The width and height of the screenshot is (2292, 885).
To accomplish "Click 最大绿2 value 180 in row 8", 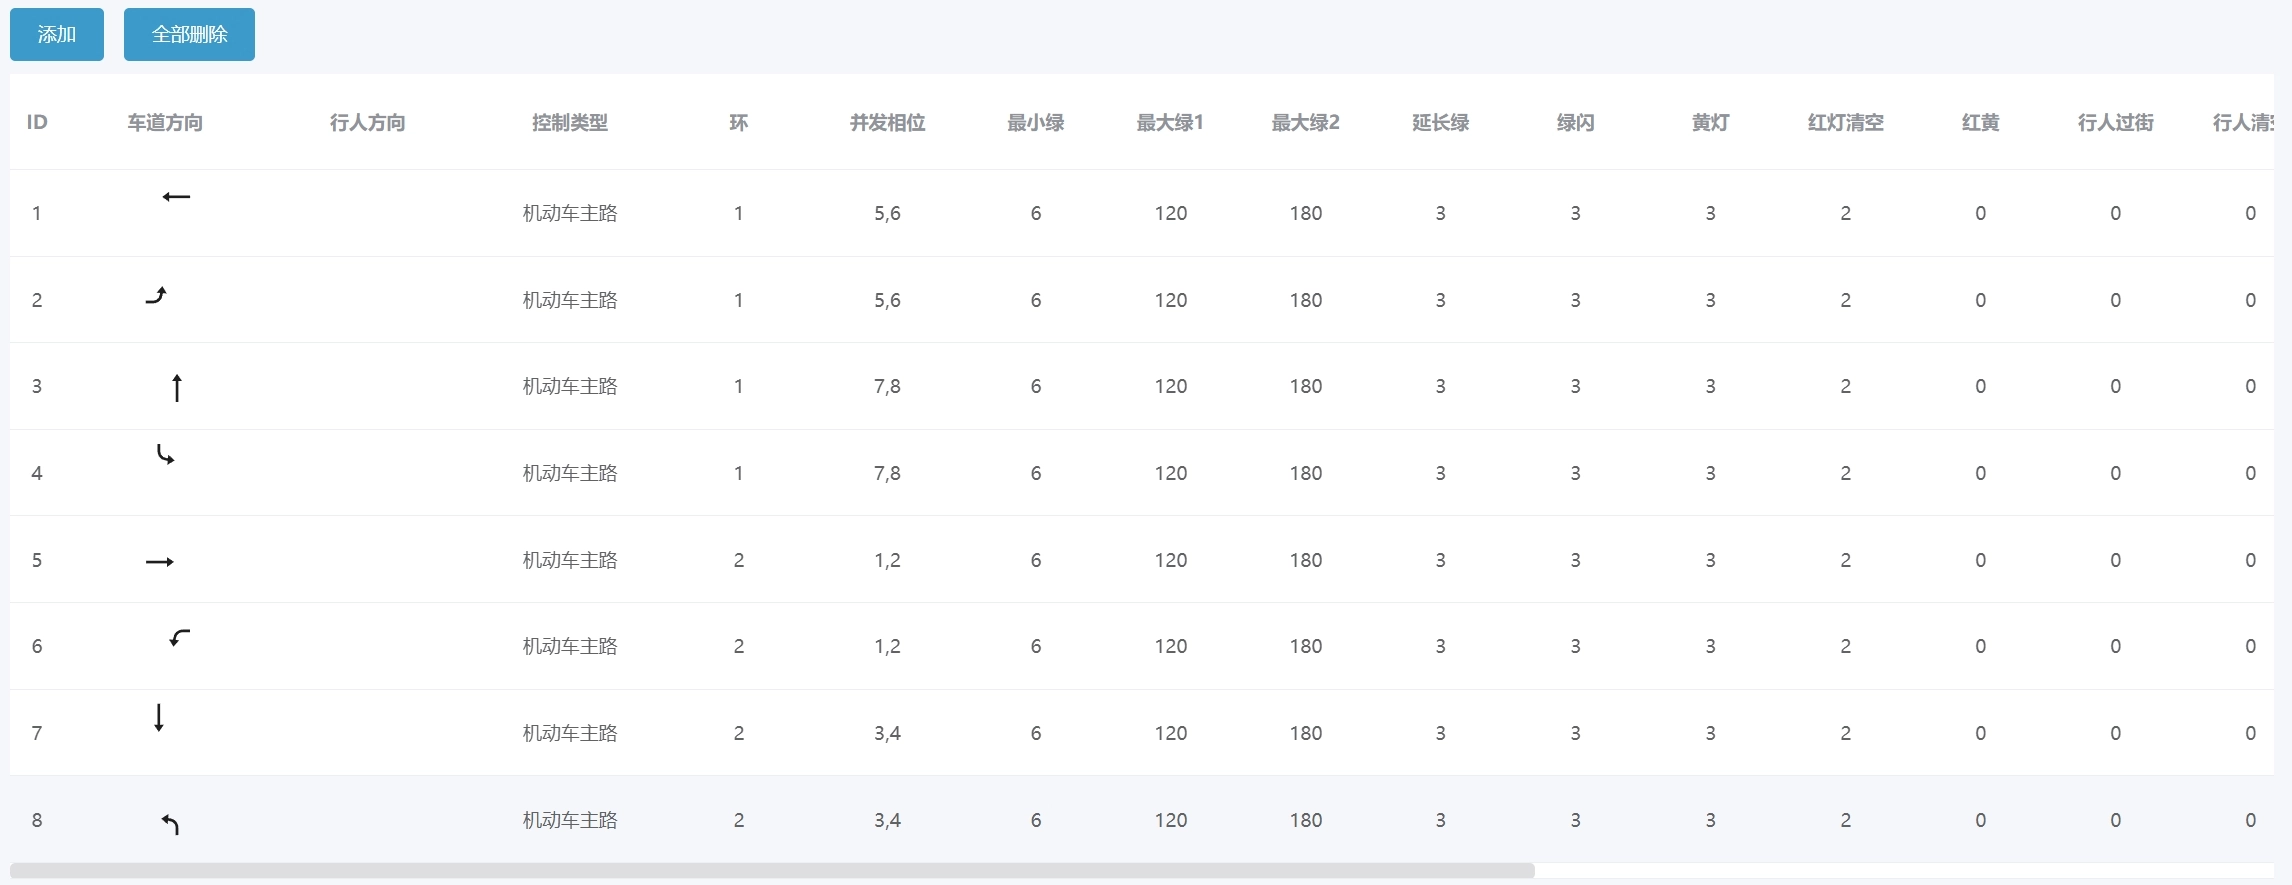I will coord(1305,820).
